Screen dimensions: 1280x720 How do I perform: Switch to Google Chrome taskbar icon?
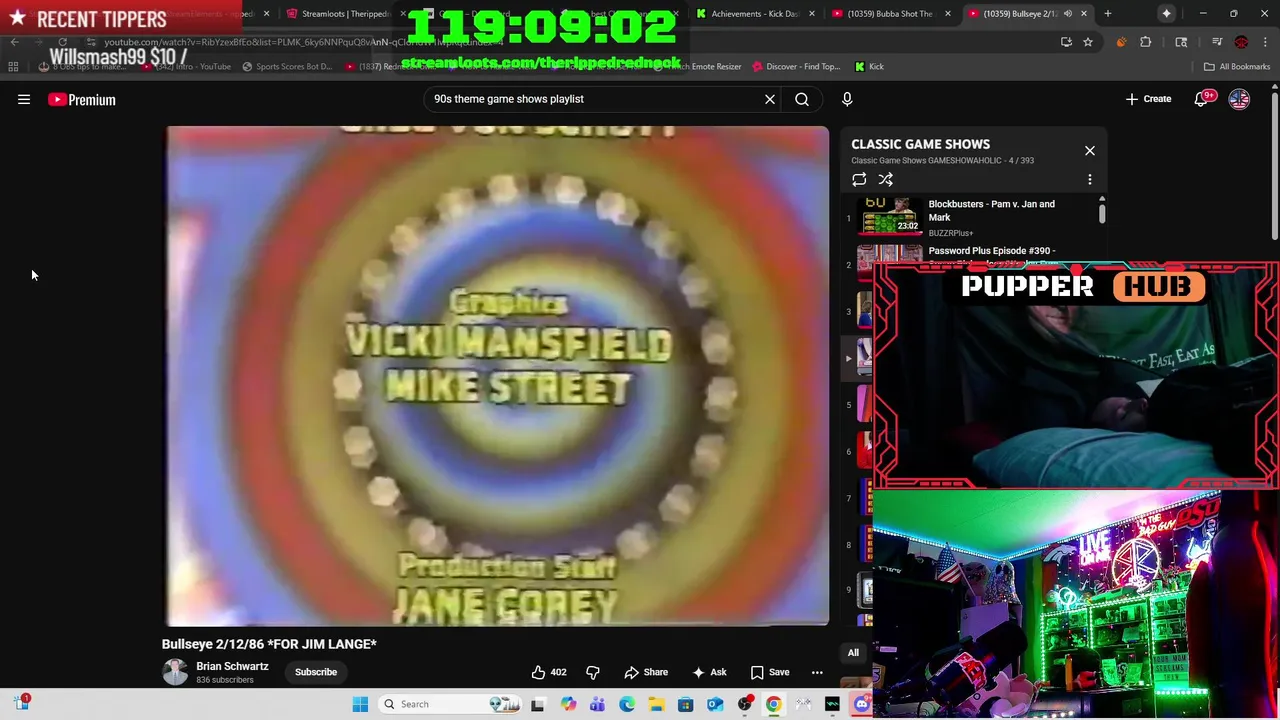click(774, 704)
